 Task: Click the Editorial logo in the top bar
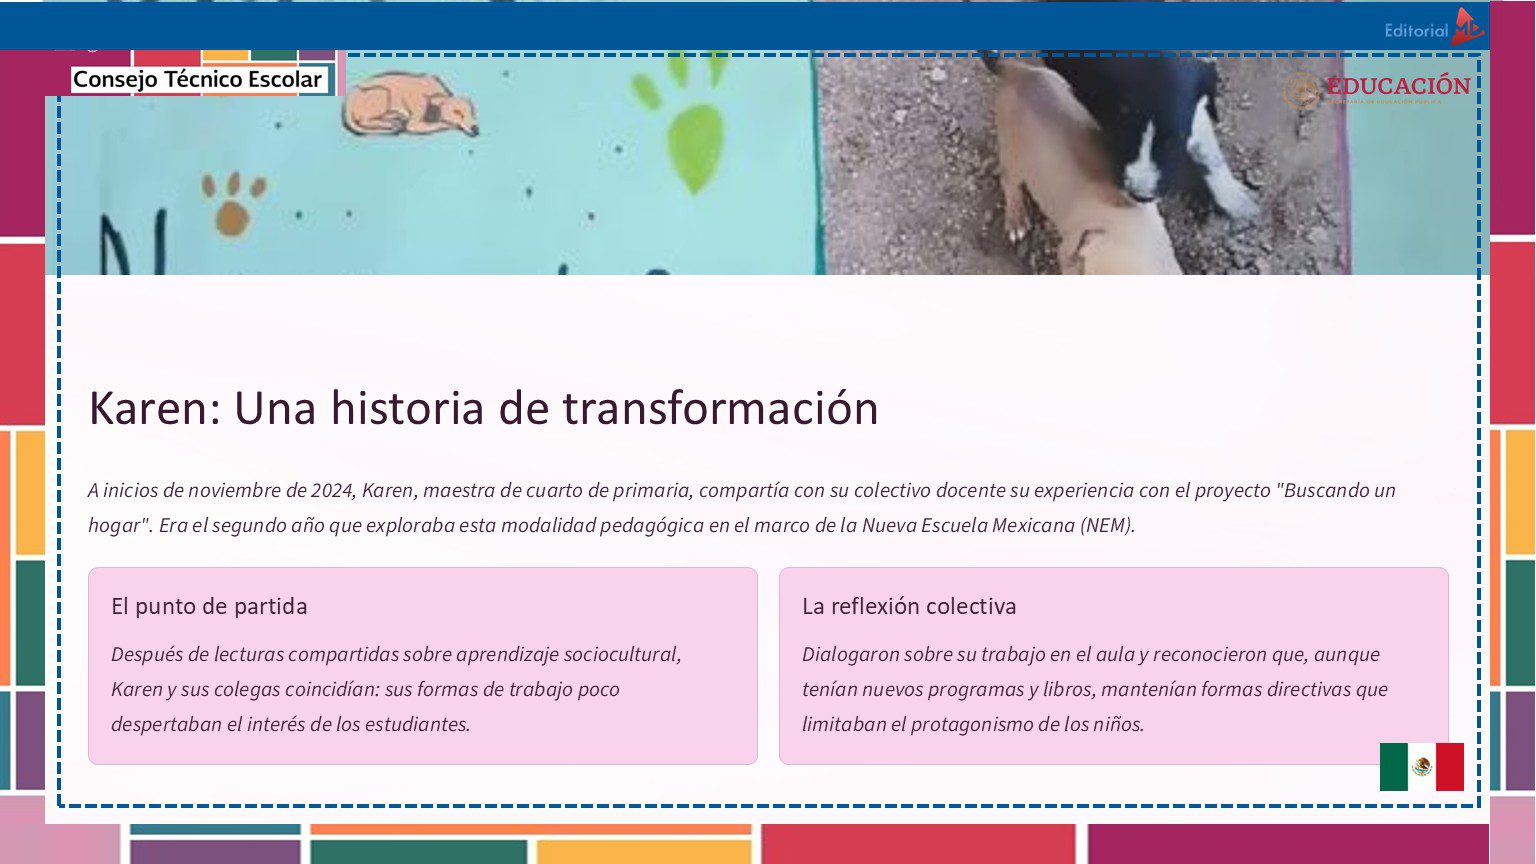pyautogui.click(x=1432, y=29)
